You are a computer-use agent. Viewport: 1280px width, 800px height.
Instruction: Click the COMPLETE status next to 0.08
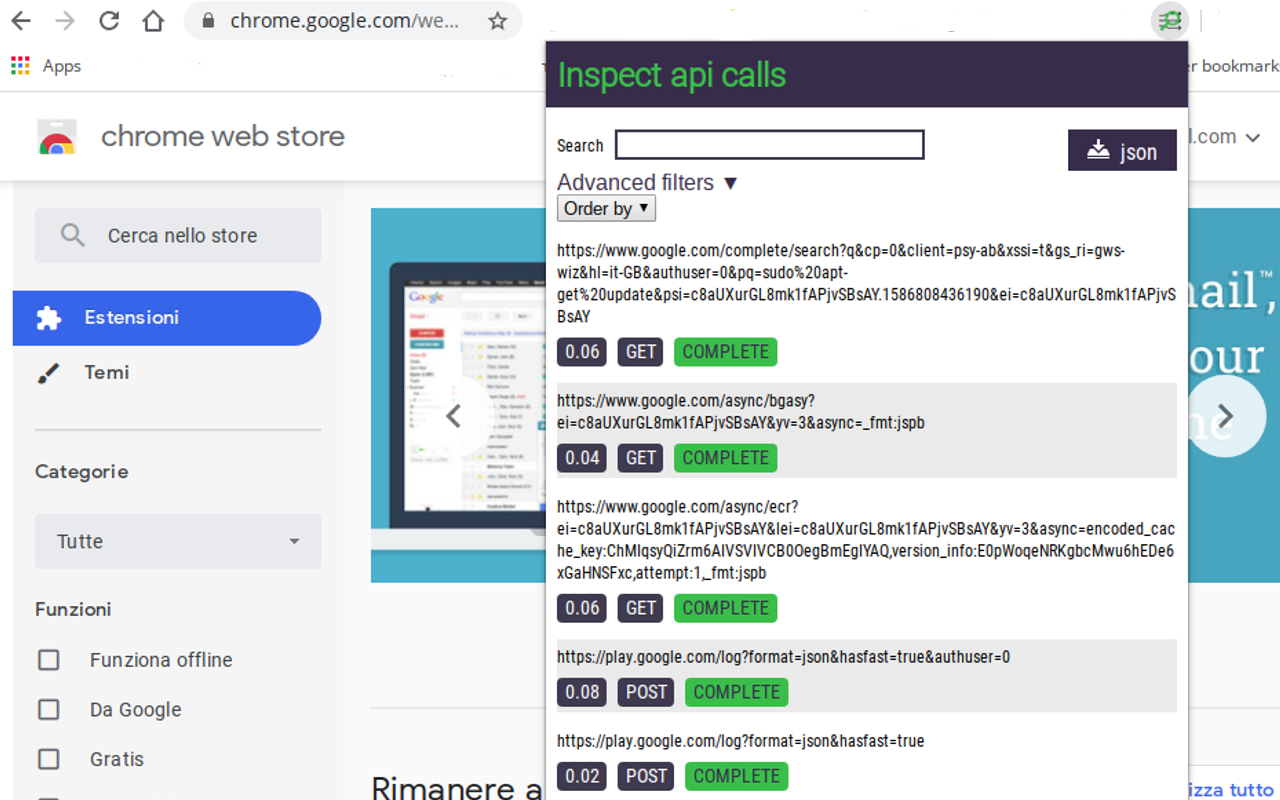pyautogui.click(x=736, y=692)
